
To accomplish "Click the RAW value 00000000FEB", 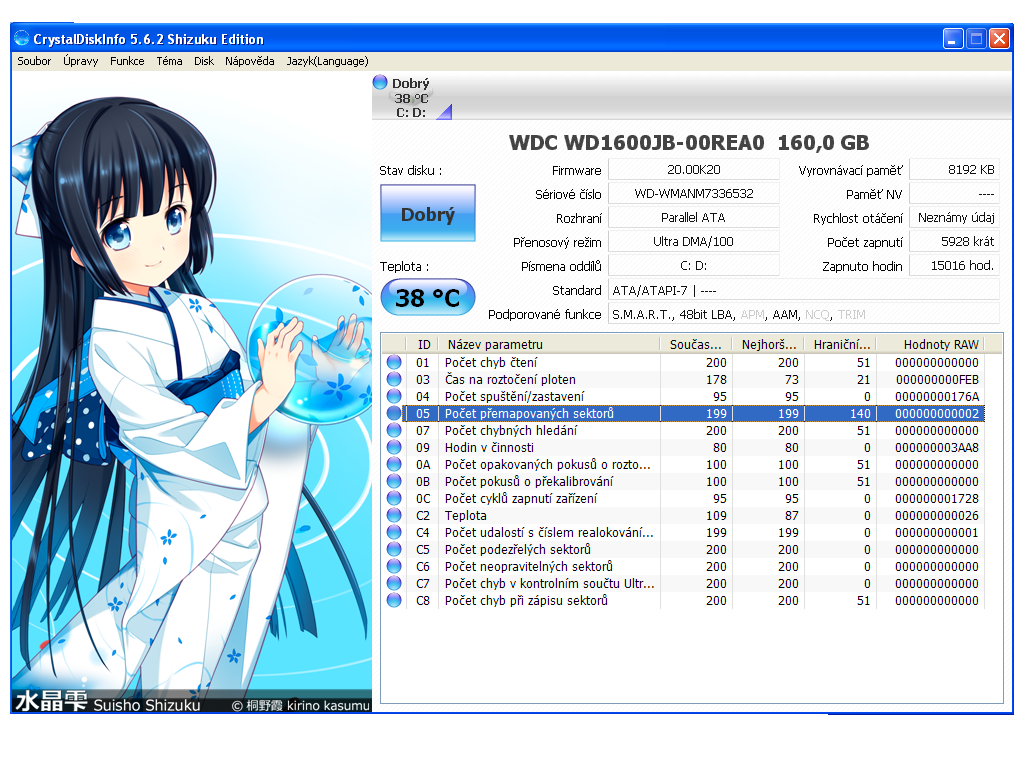I will (x=937, y=379).
